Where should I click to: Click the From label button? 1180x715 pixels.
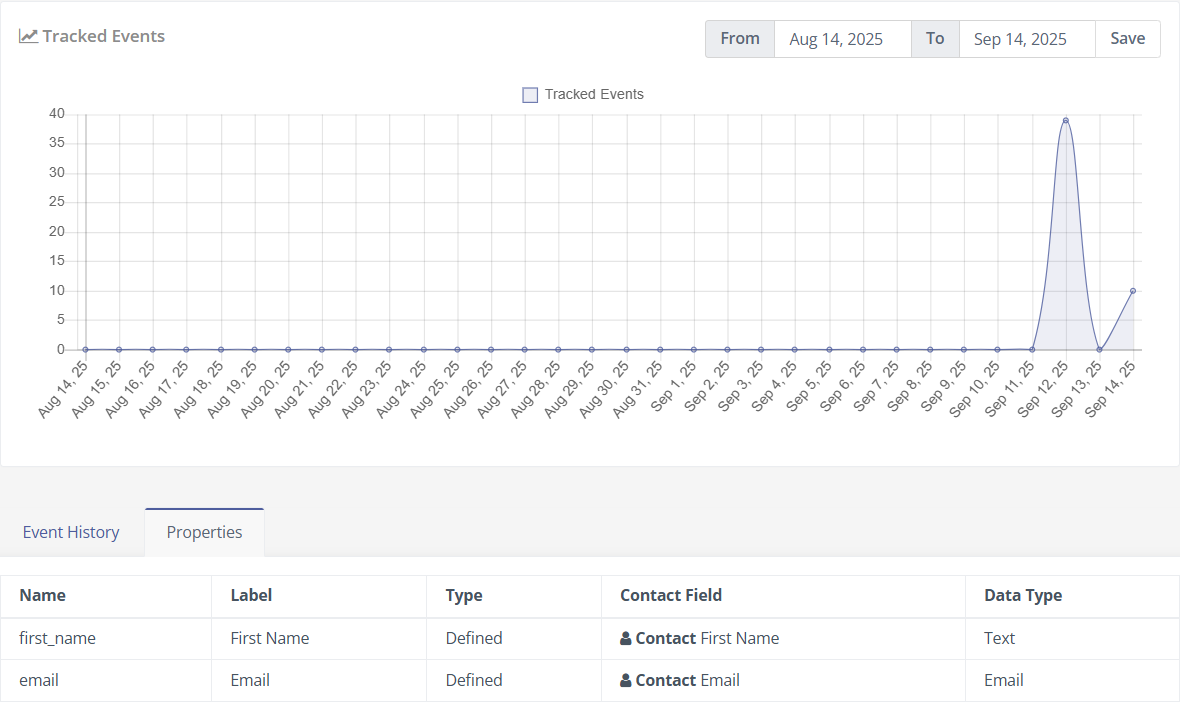(740, 39)
